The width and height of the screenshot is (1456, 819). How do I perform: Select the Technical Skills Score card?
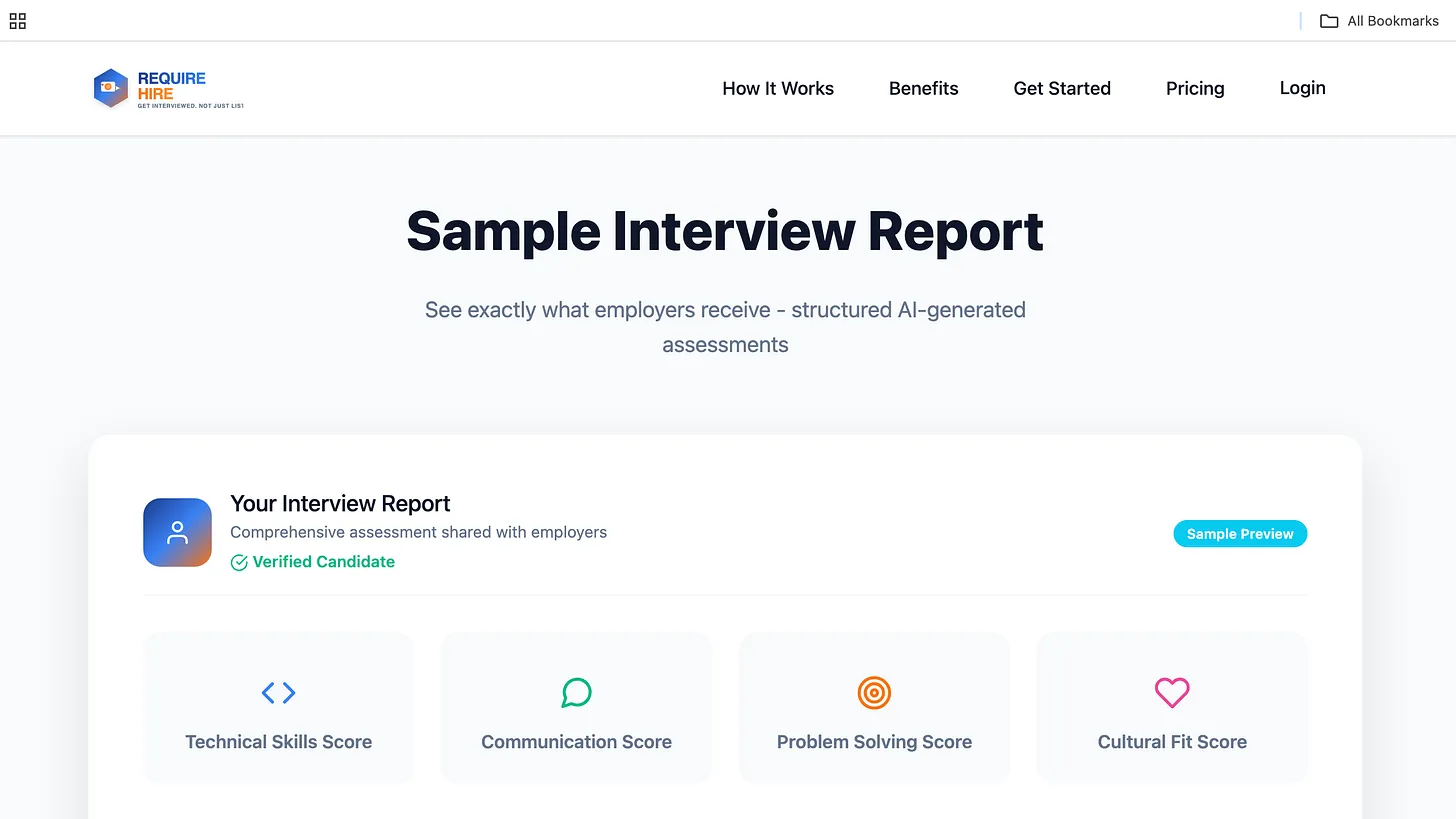(x=278, y=706)
